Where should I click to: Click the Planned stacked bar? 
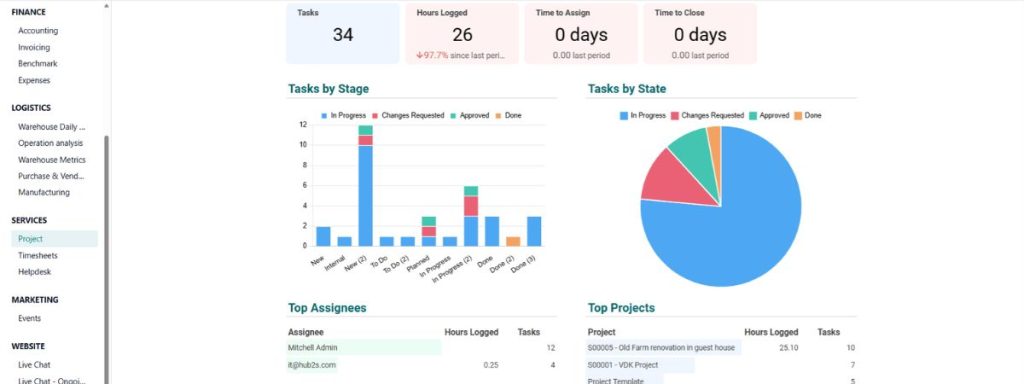428,231
